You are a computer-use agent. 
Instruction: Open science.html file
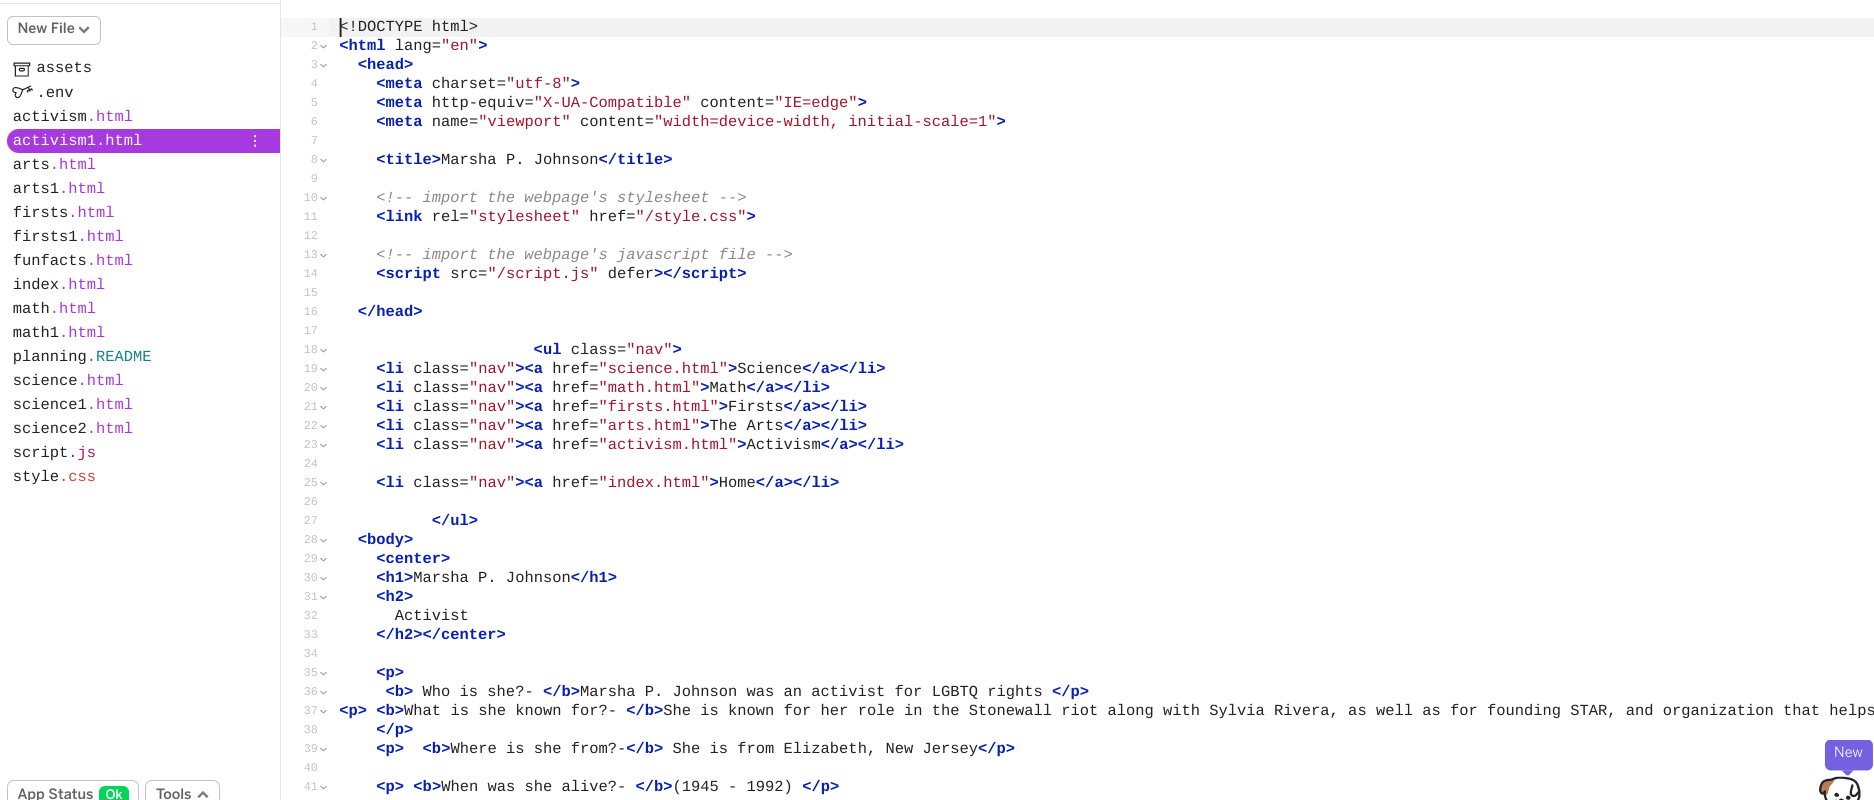click(68, 380)
